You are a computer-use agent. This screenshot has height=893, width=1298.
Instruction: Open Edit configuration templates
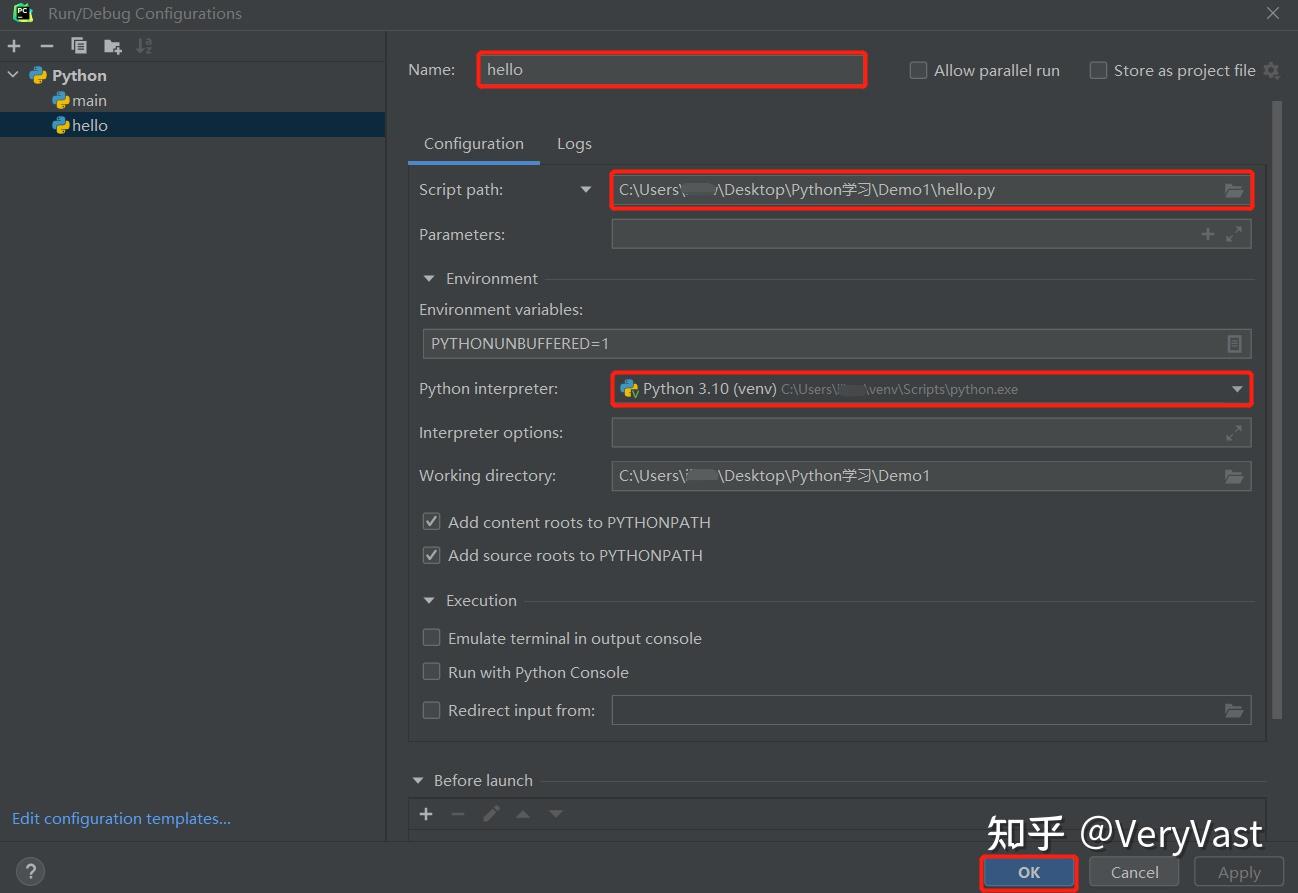click(120, 818)
